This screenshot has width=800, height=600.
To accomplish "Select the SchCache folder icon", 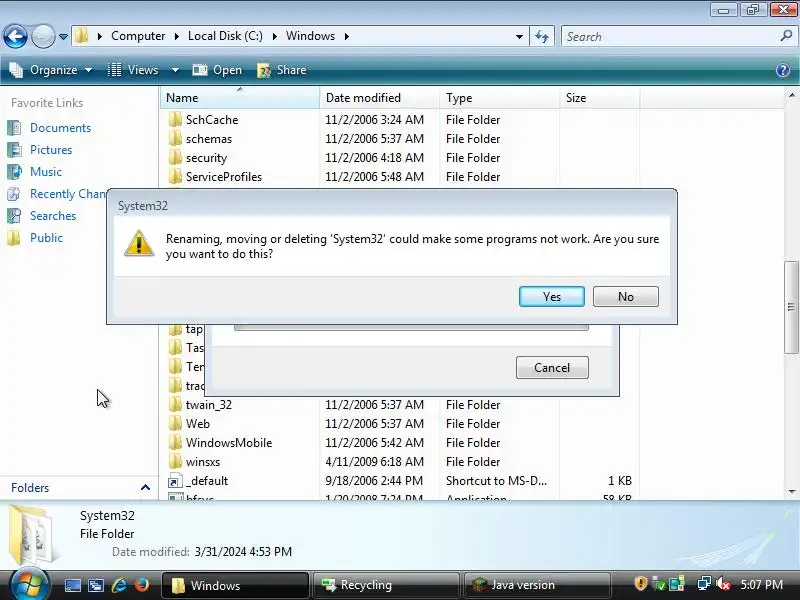I will click(175, 119).
